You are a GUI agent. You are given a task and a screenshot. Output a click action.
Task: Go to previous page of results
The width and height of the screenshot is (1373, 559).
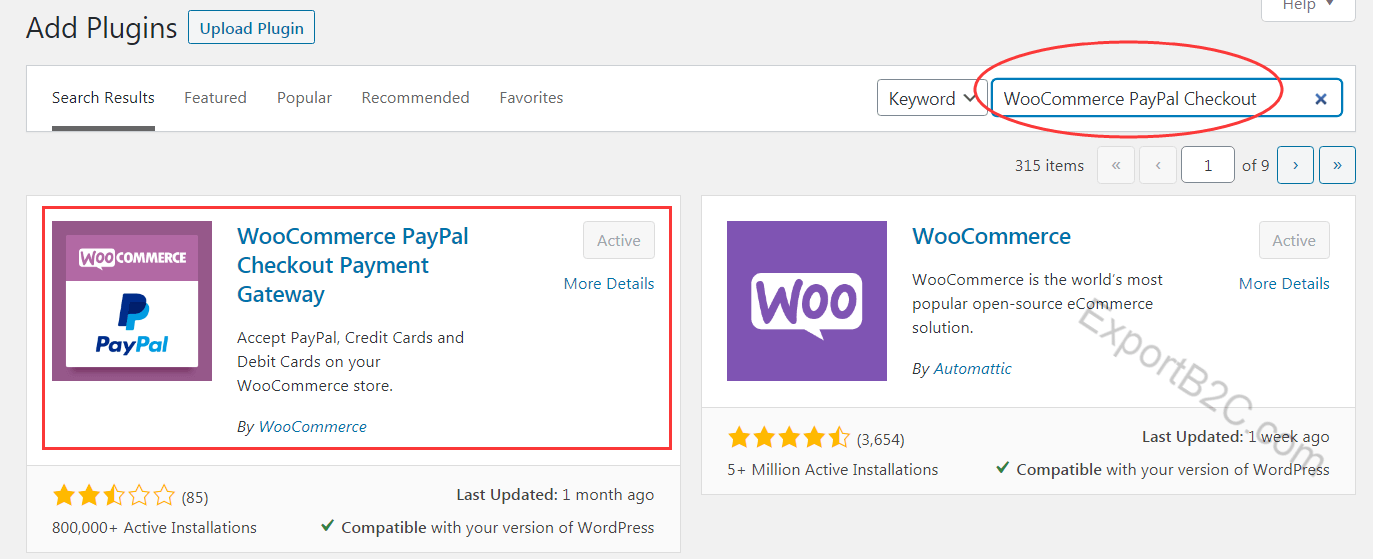pyautogui.click(x=1158, y=165)
